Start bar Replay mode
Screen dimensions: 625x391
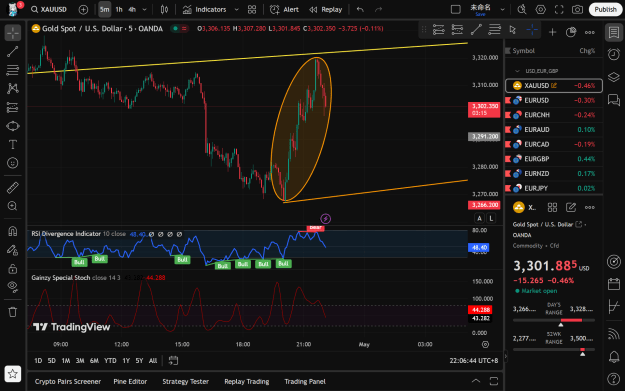click(x=326, y=10)
